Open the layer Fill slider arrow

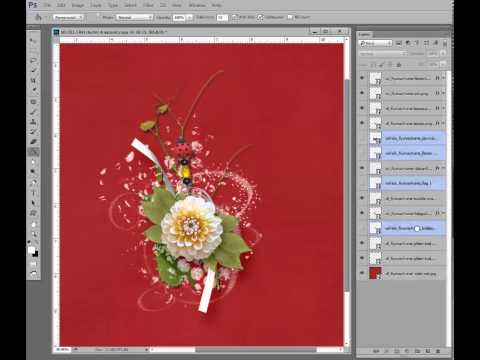coord(443,64)
